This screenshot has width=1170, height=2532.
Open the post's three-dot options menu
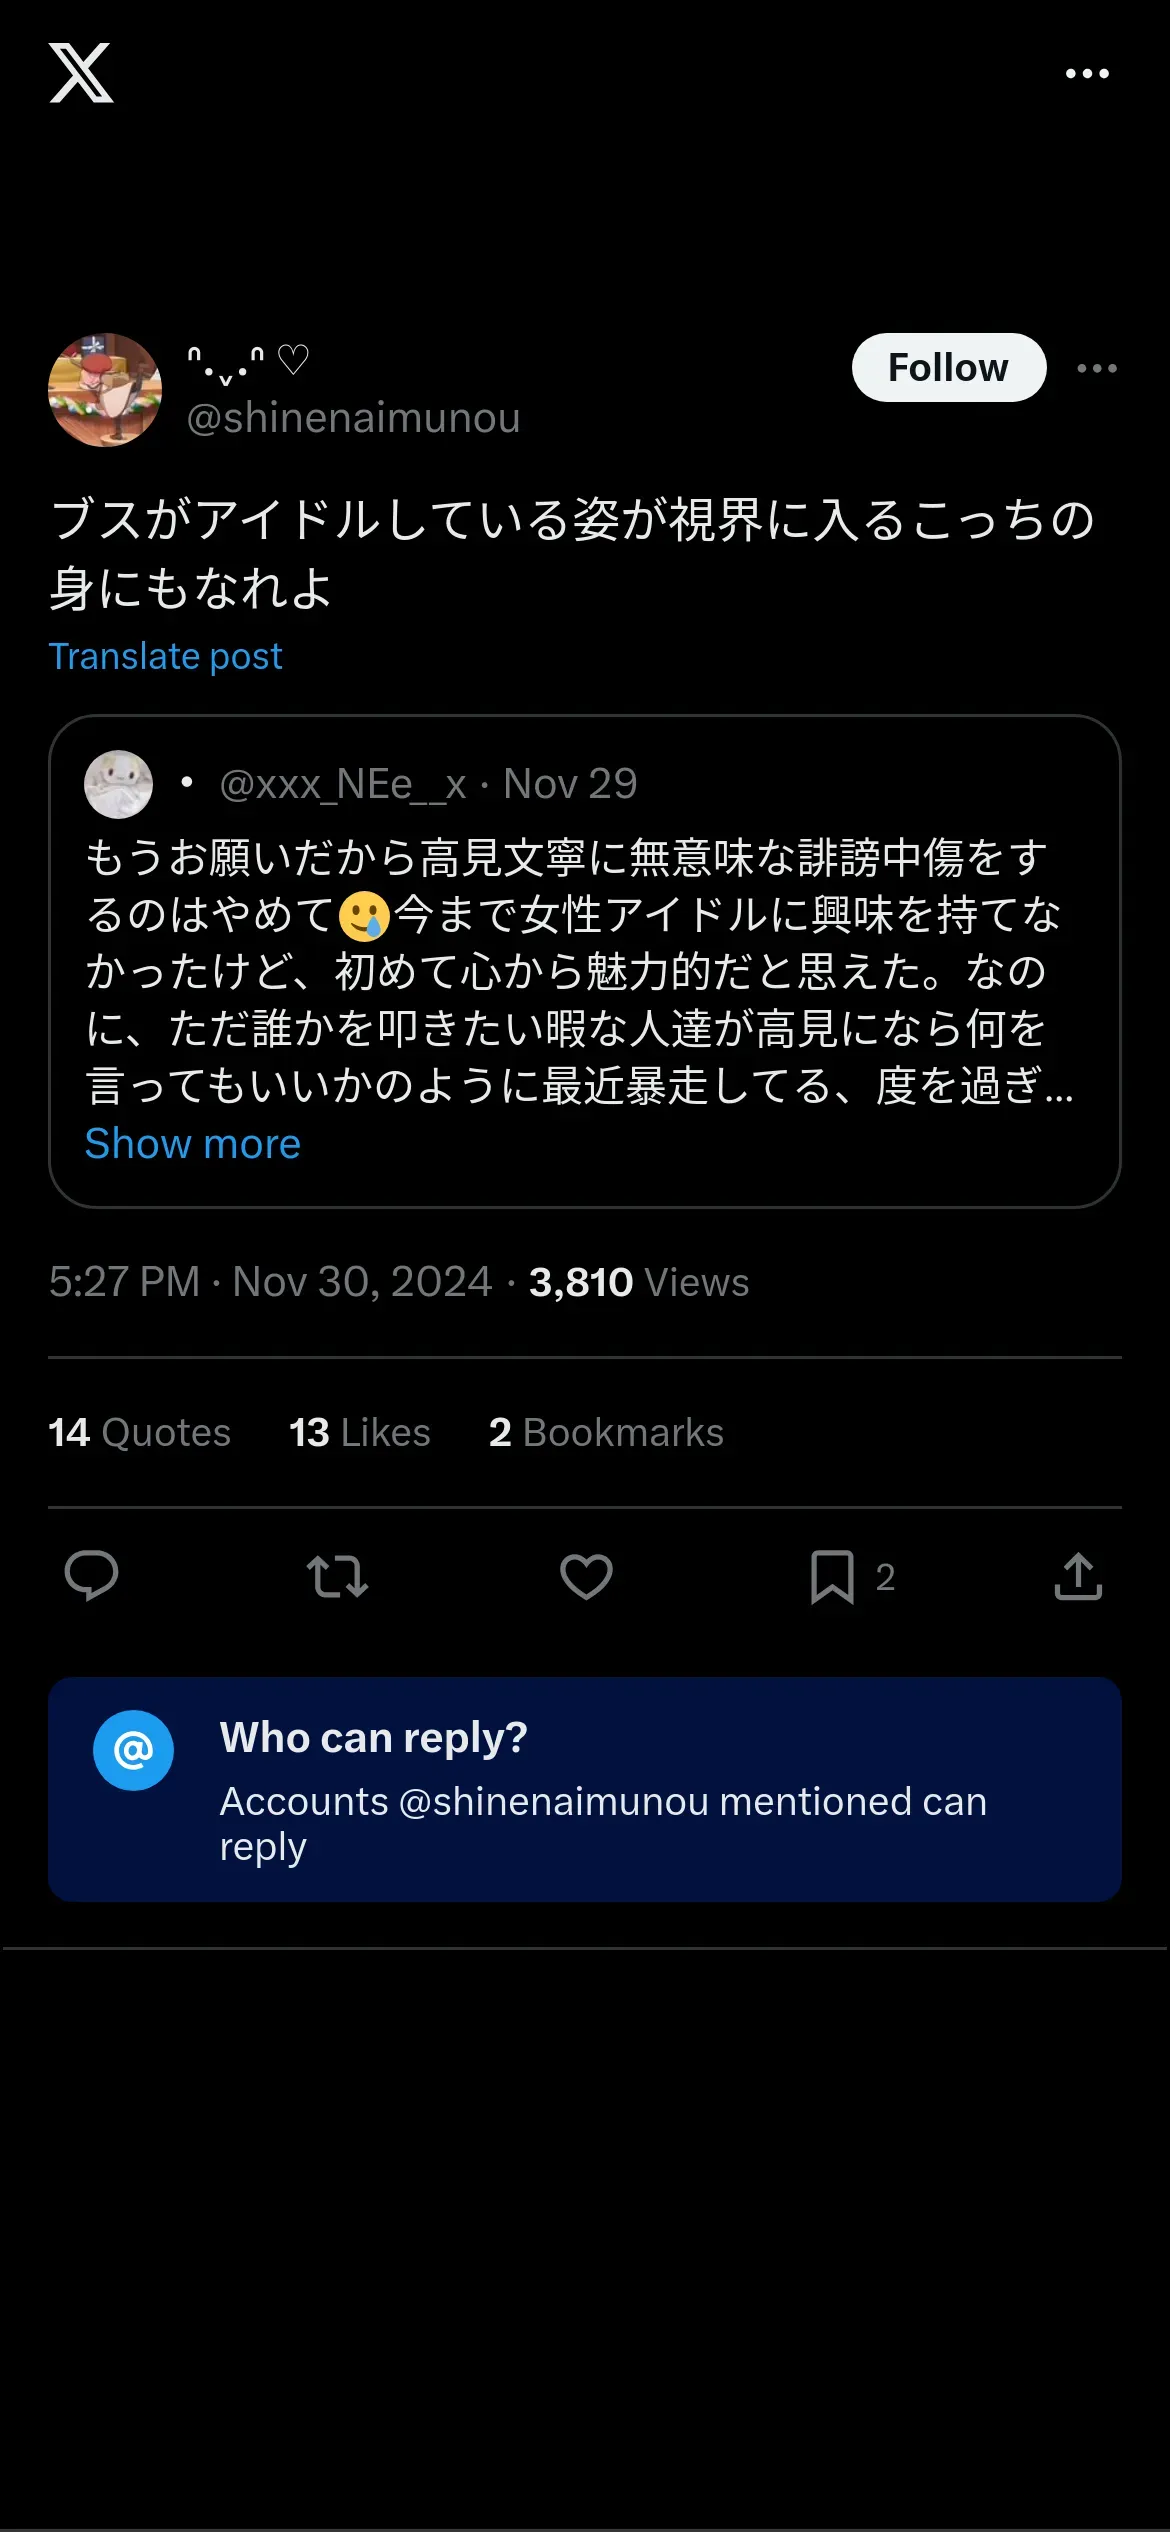point(1097,368)
